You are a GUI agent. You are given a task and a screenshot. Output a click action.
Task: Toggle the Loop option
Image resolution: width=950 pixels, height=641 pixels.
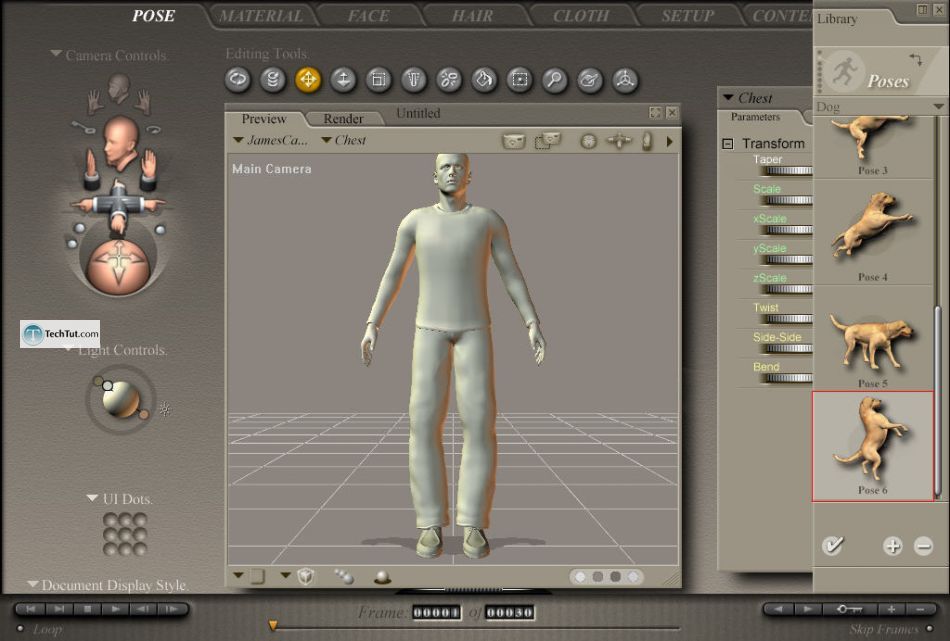pos(20,628)
